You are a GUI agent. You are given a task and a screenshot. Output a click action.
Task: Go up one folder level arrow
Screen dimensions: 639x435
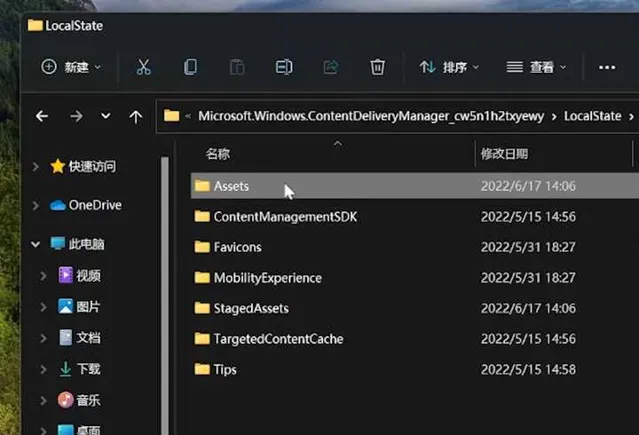[x=136, y=117]
